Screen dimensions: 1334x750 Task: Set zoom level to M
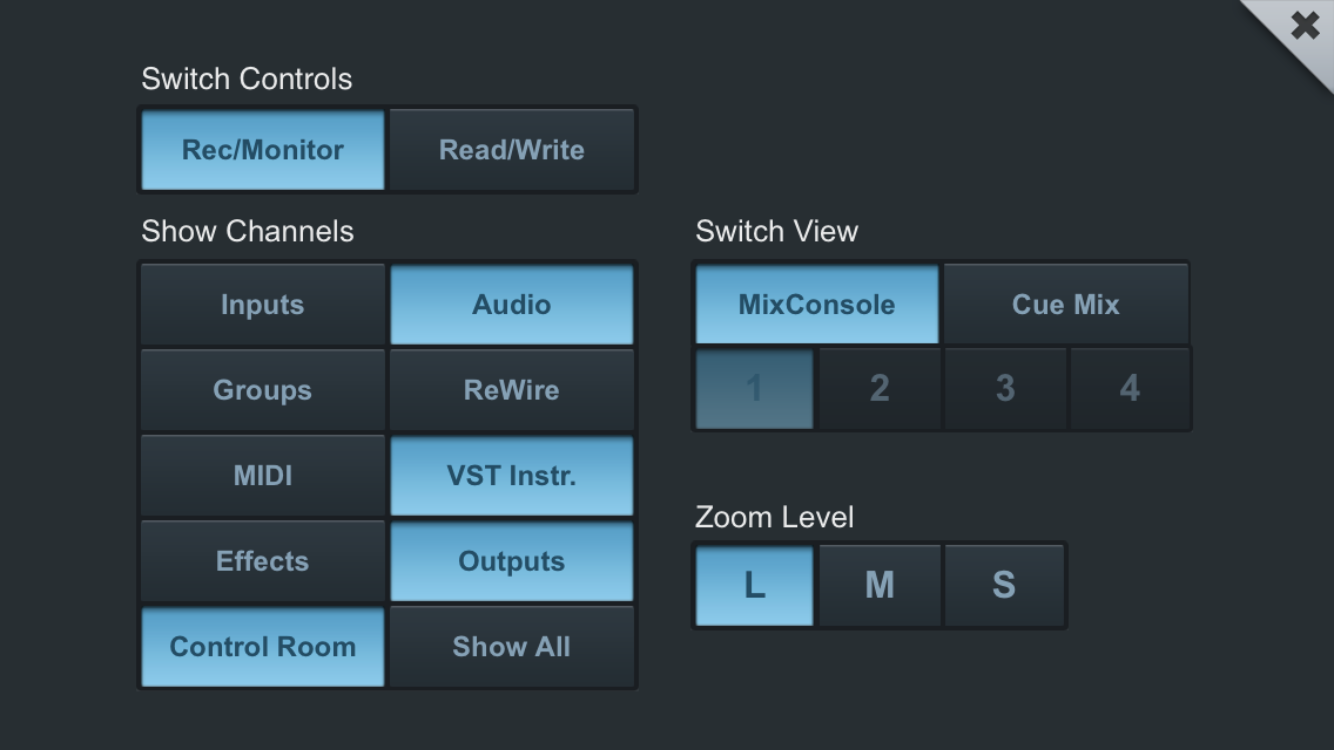879,585
